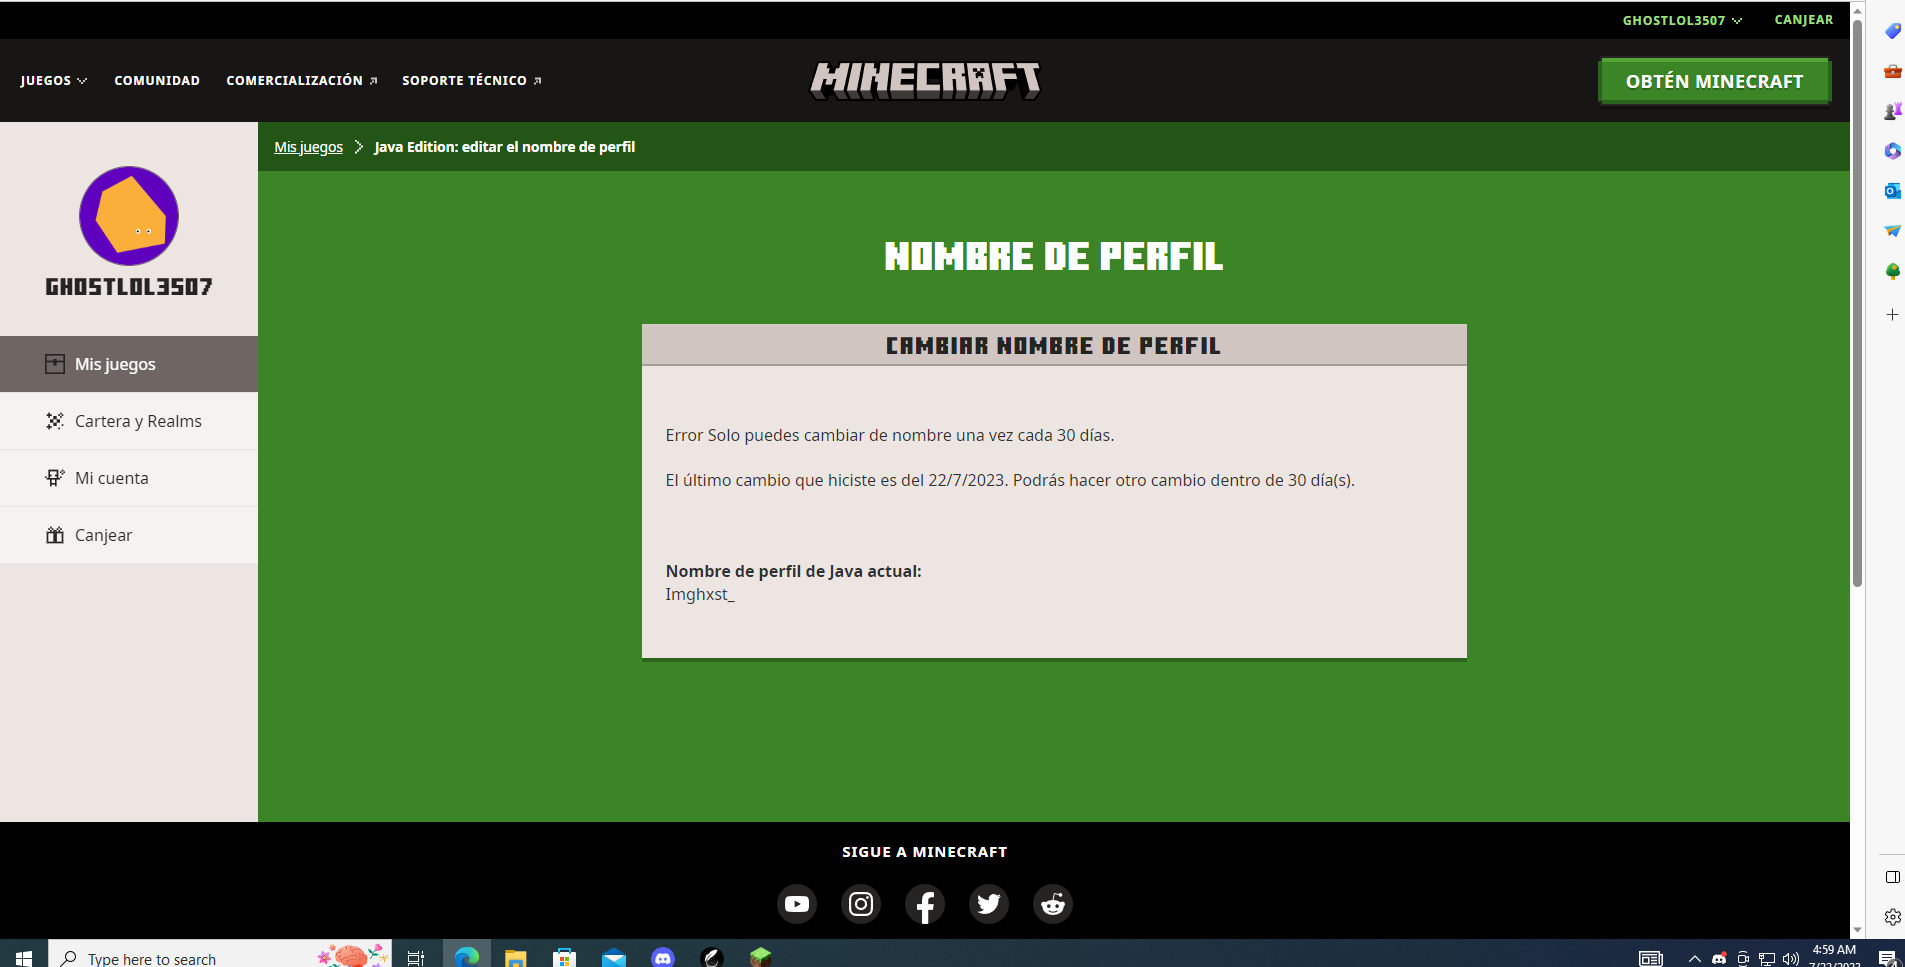Open the YouTube social icon
Image resolution: width=1905 pixels, height=967 pixels.
point(797,904)
